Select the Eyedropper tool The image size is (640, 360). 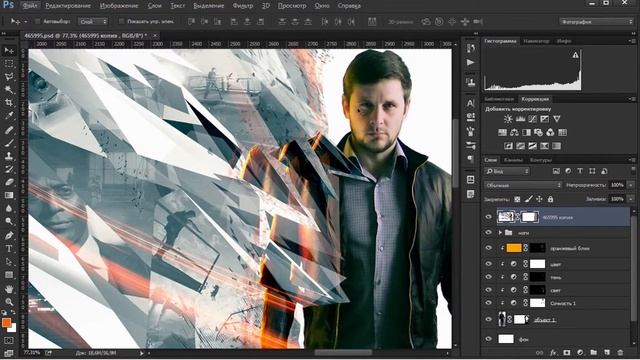click(x=9, y=116)
